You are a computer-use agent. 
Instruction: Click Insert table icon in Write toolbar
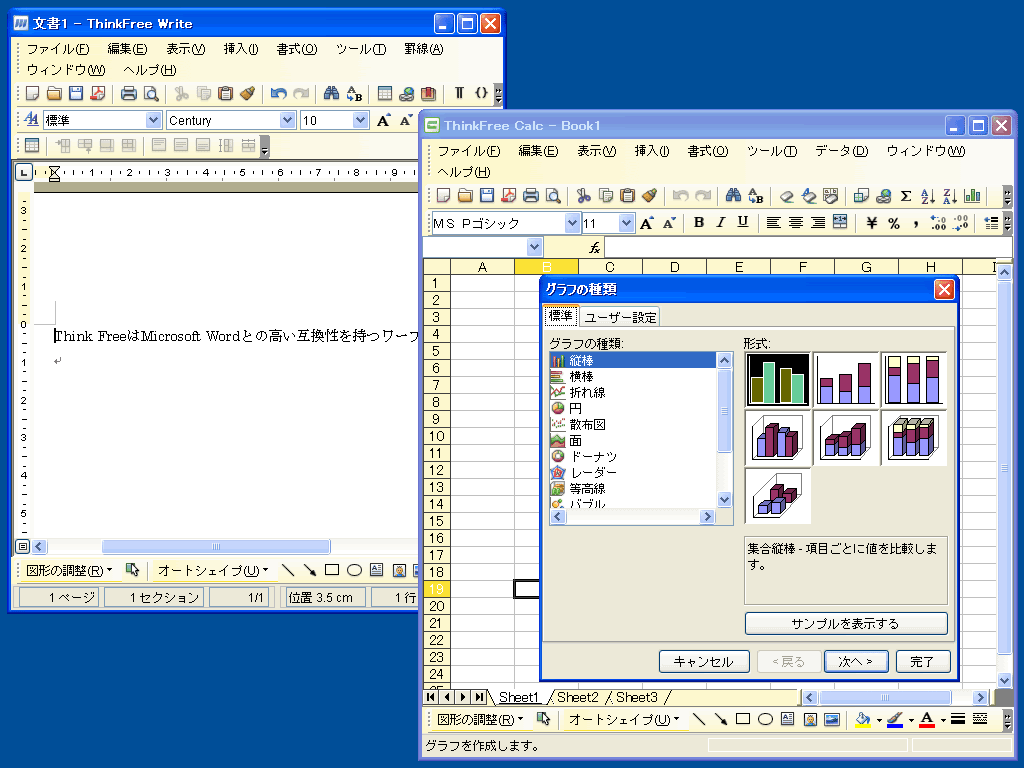pyautogui.click(x=385, y=93)
